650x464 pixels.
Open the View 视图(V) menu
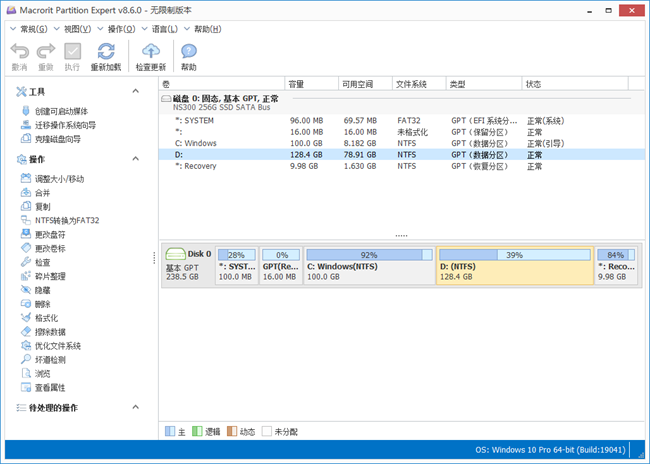(x=73, y=29)
